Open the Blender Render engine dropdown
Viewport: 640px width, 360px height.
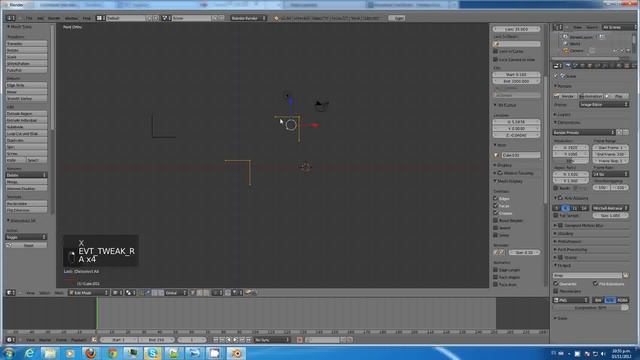click(248, 18)
